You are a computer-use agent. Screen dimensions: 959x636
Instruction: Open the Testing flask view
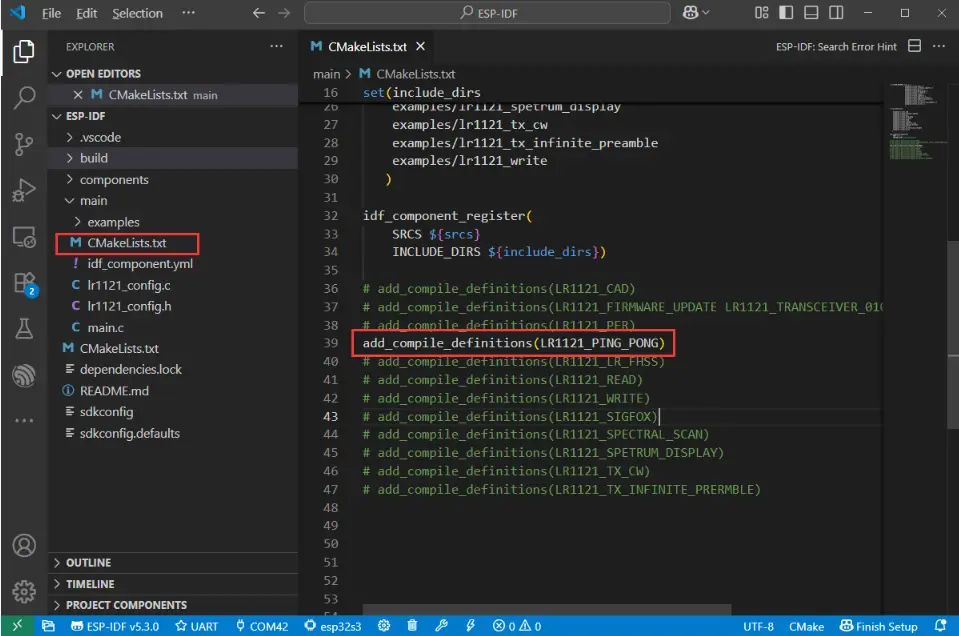point(24,329)
